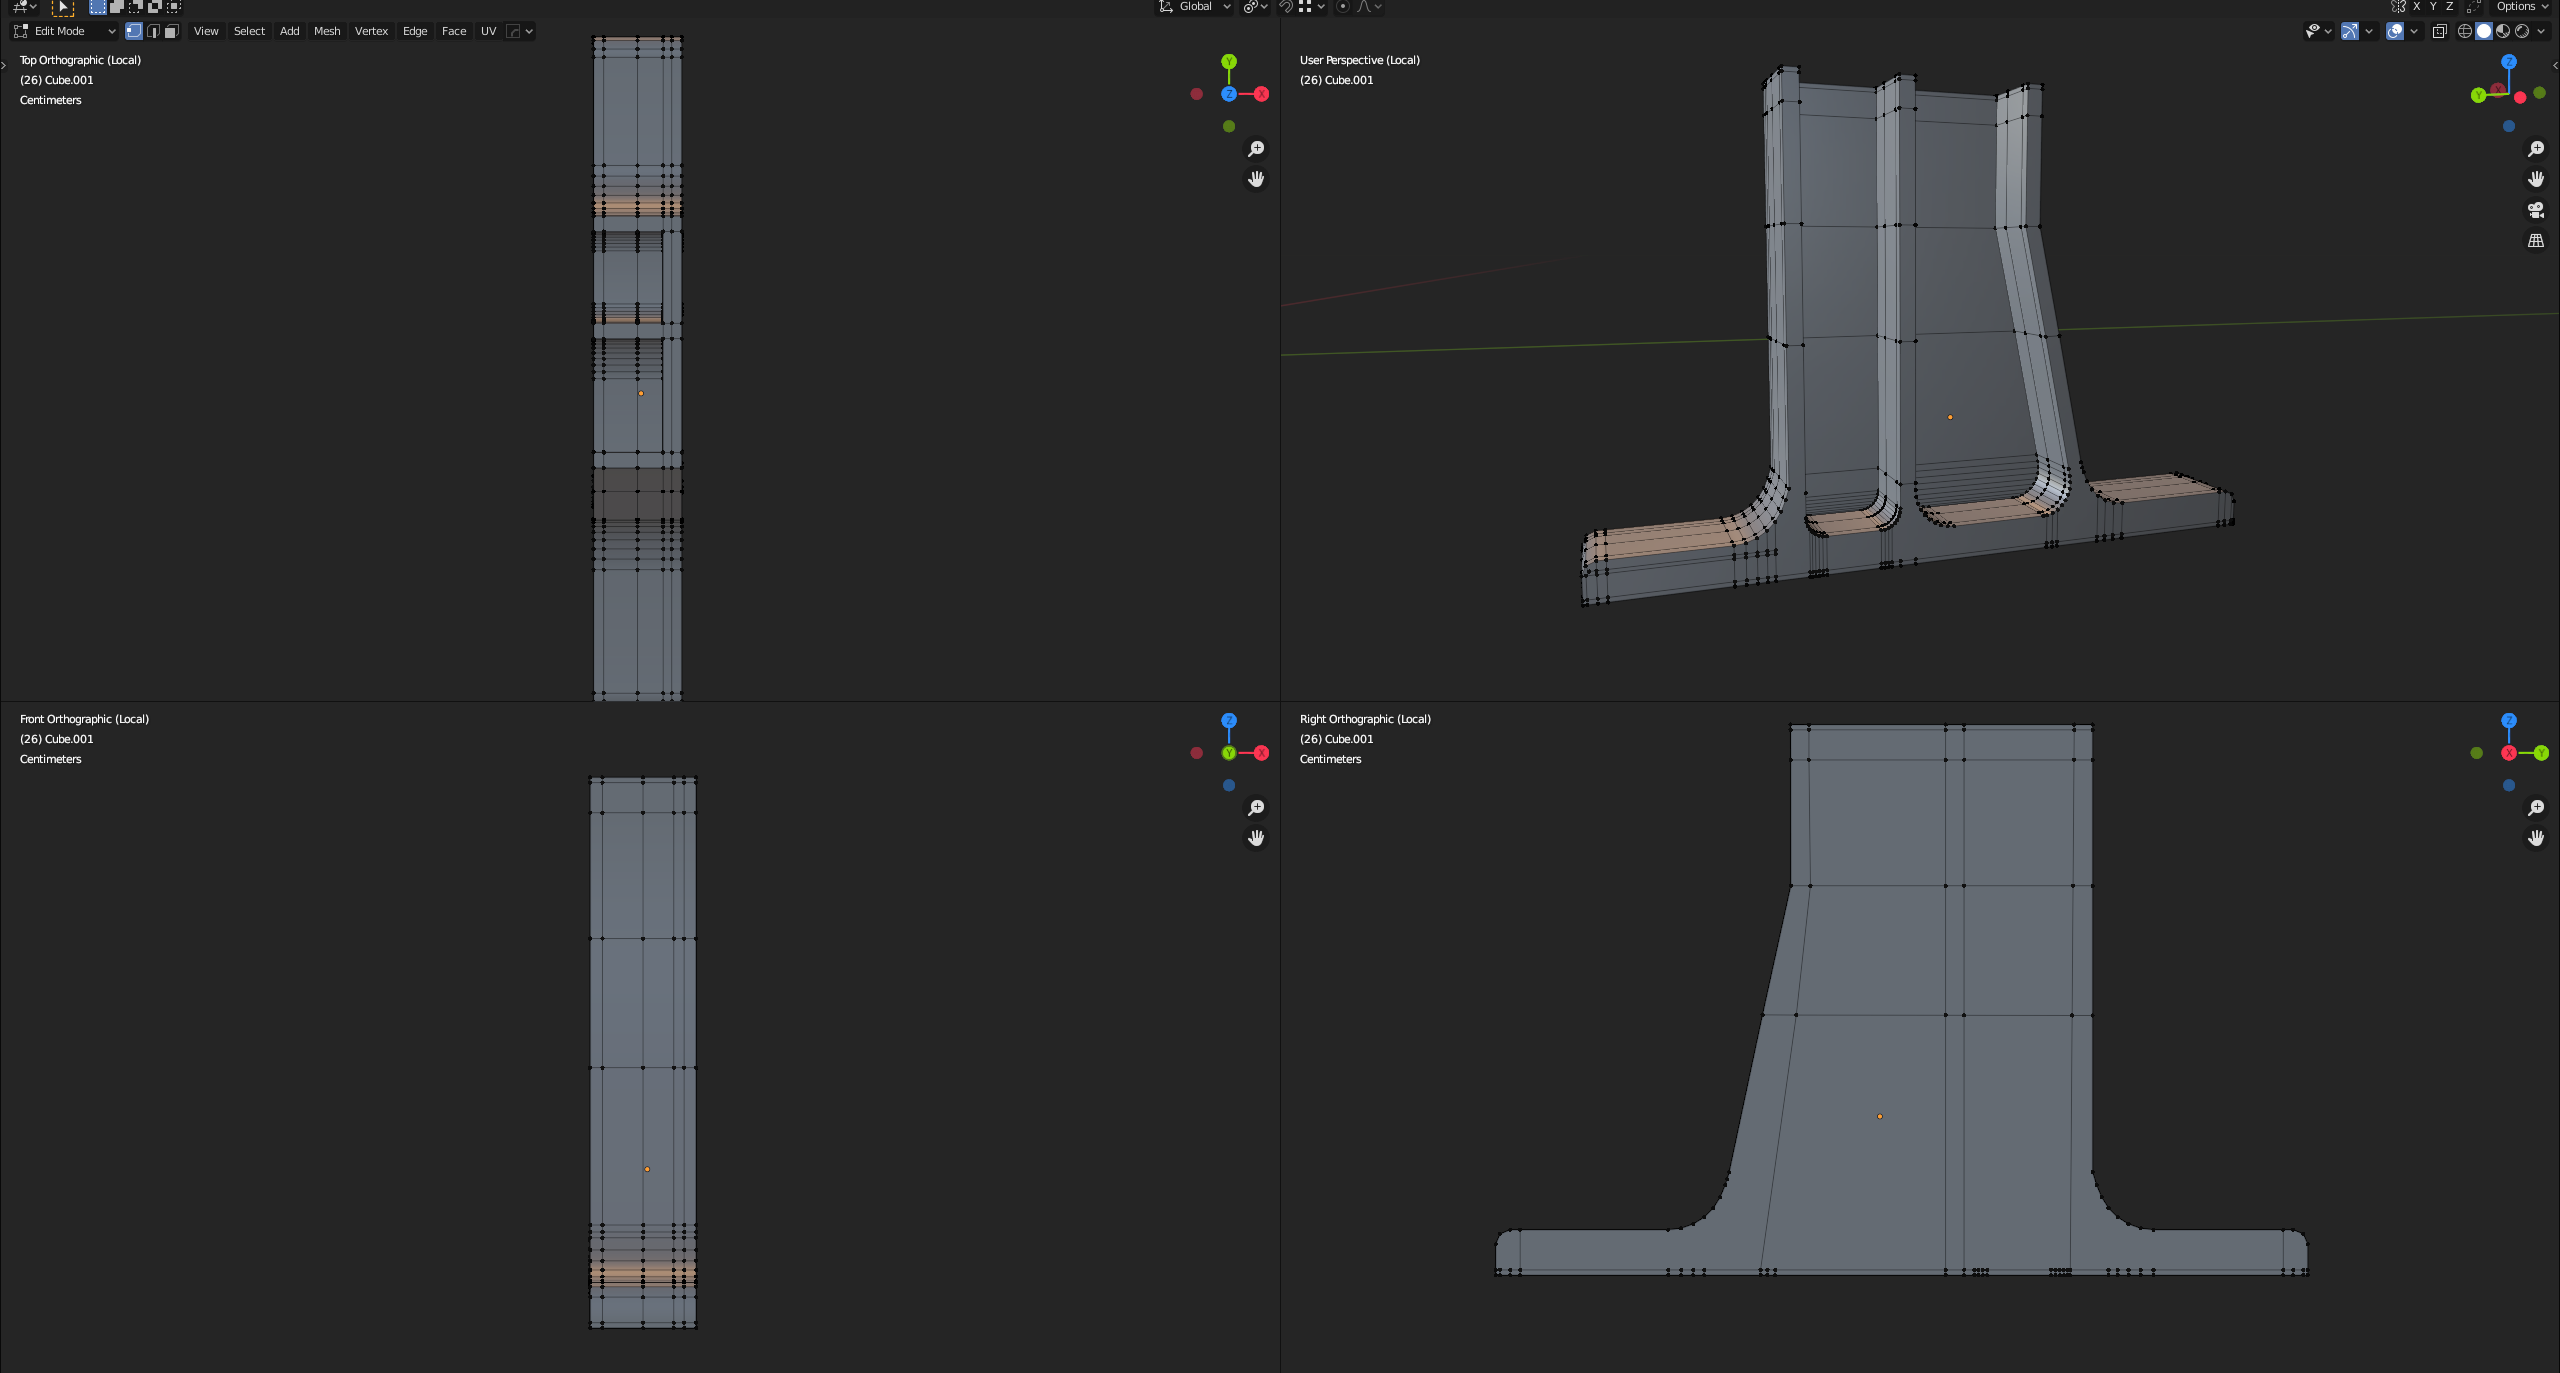
Task: Open the Global transform orientation dropdown
Action: tap(1196, 7)
